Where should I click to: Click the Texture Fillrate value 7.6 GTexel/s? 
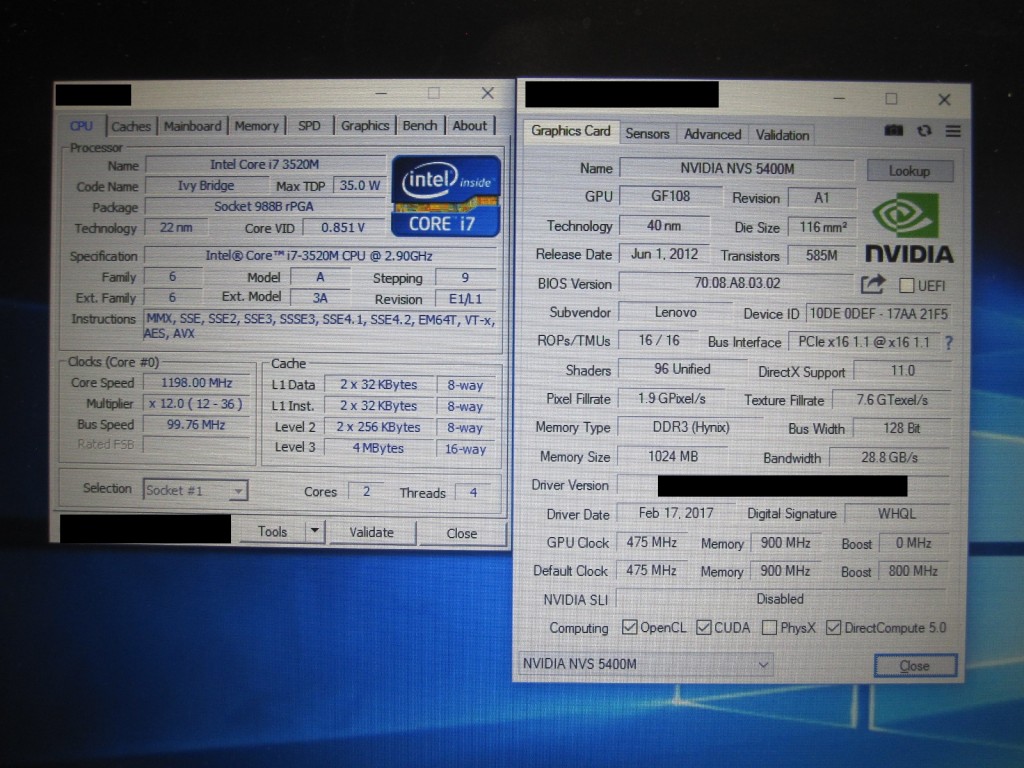[892, 400]
